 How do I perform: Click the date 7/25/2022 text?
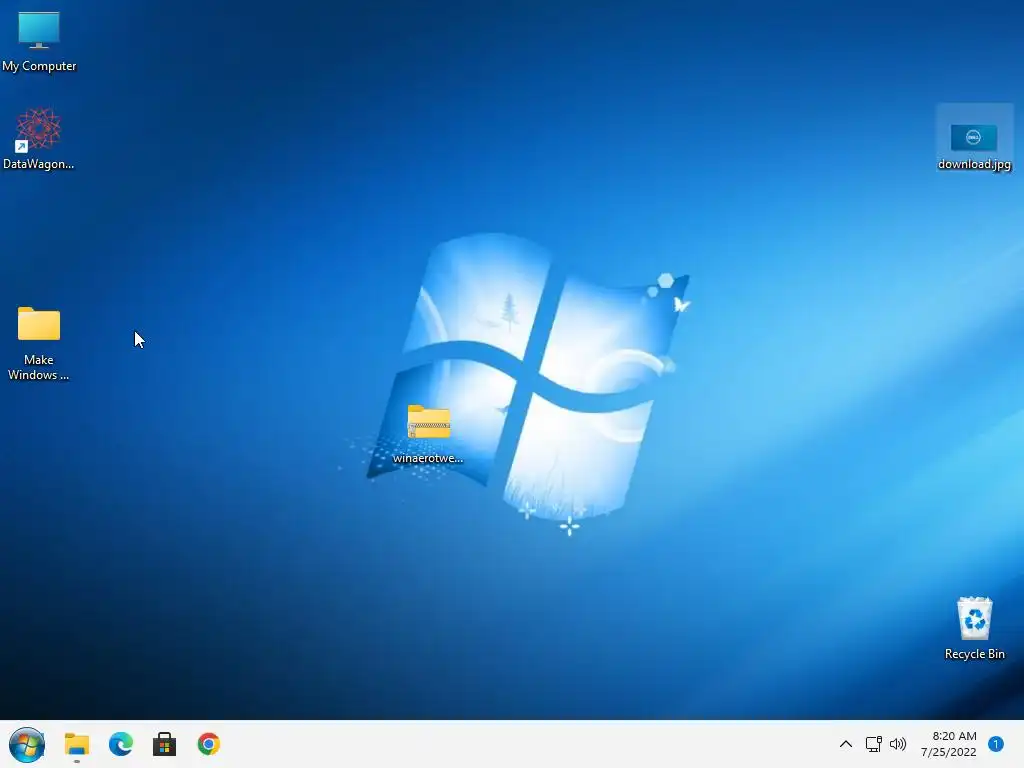coord(948,752)
